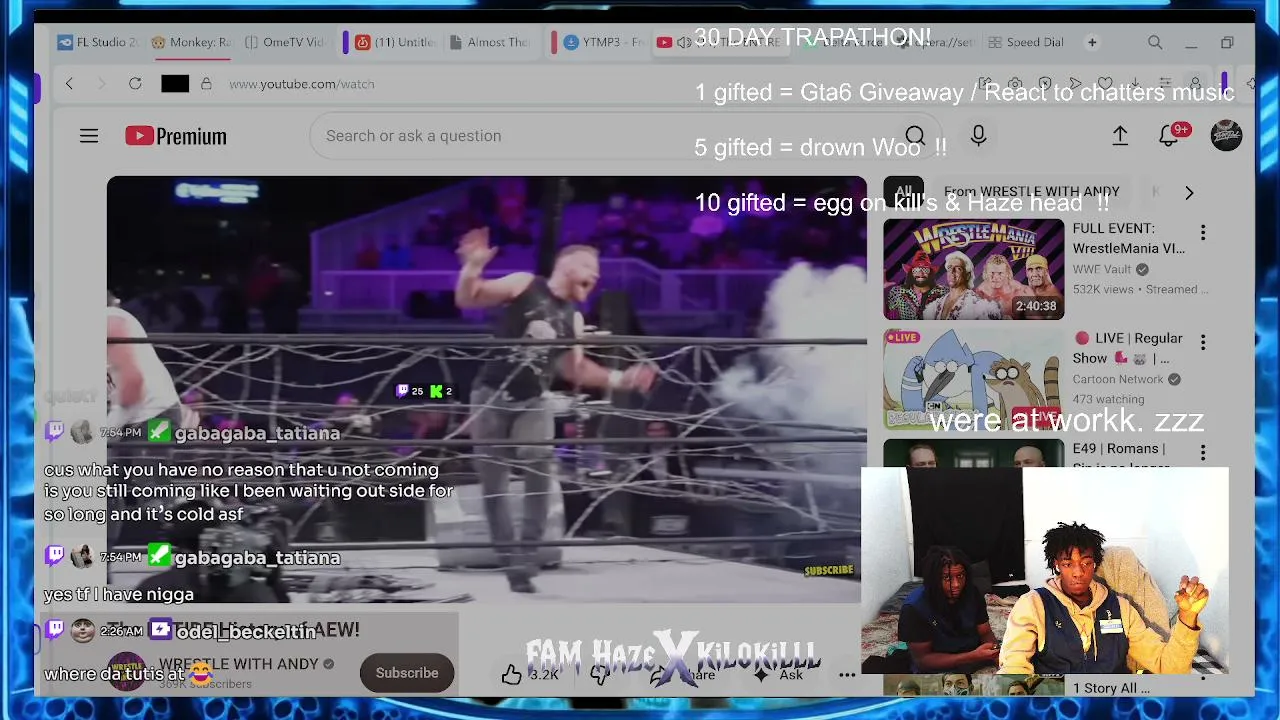This screenshot has width=1280, height=720.
Task: Open WRESTLE WITH ANDY channel name link
Action: (x=238, y=664)
